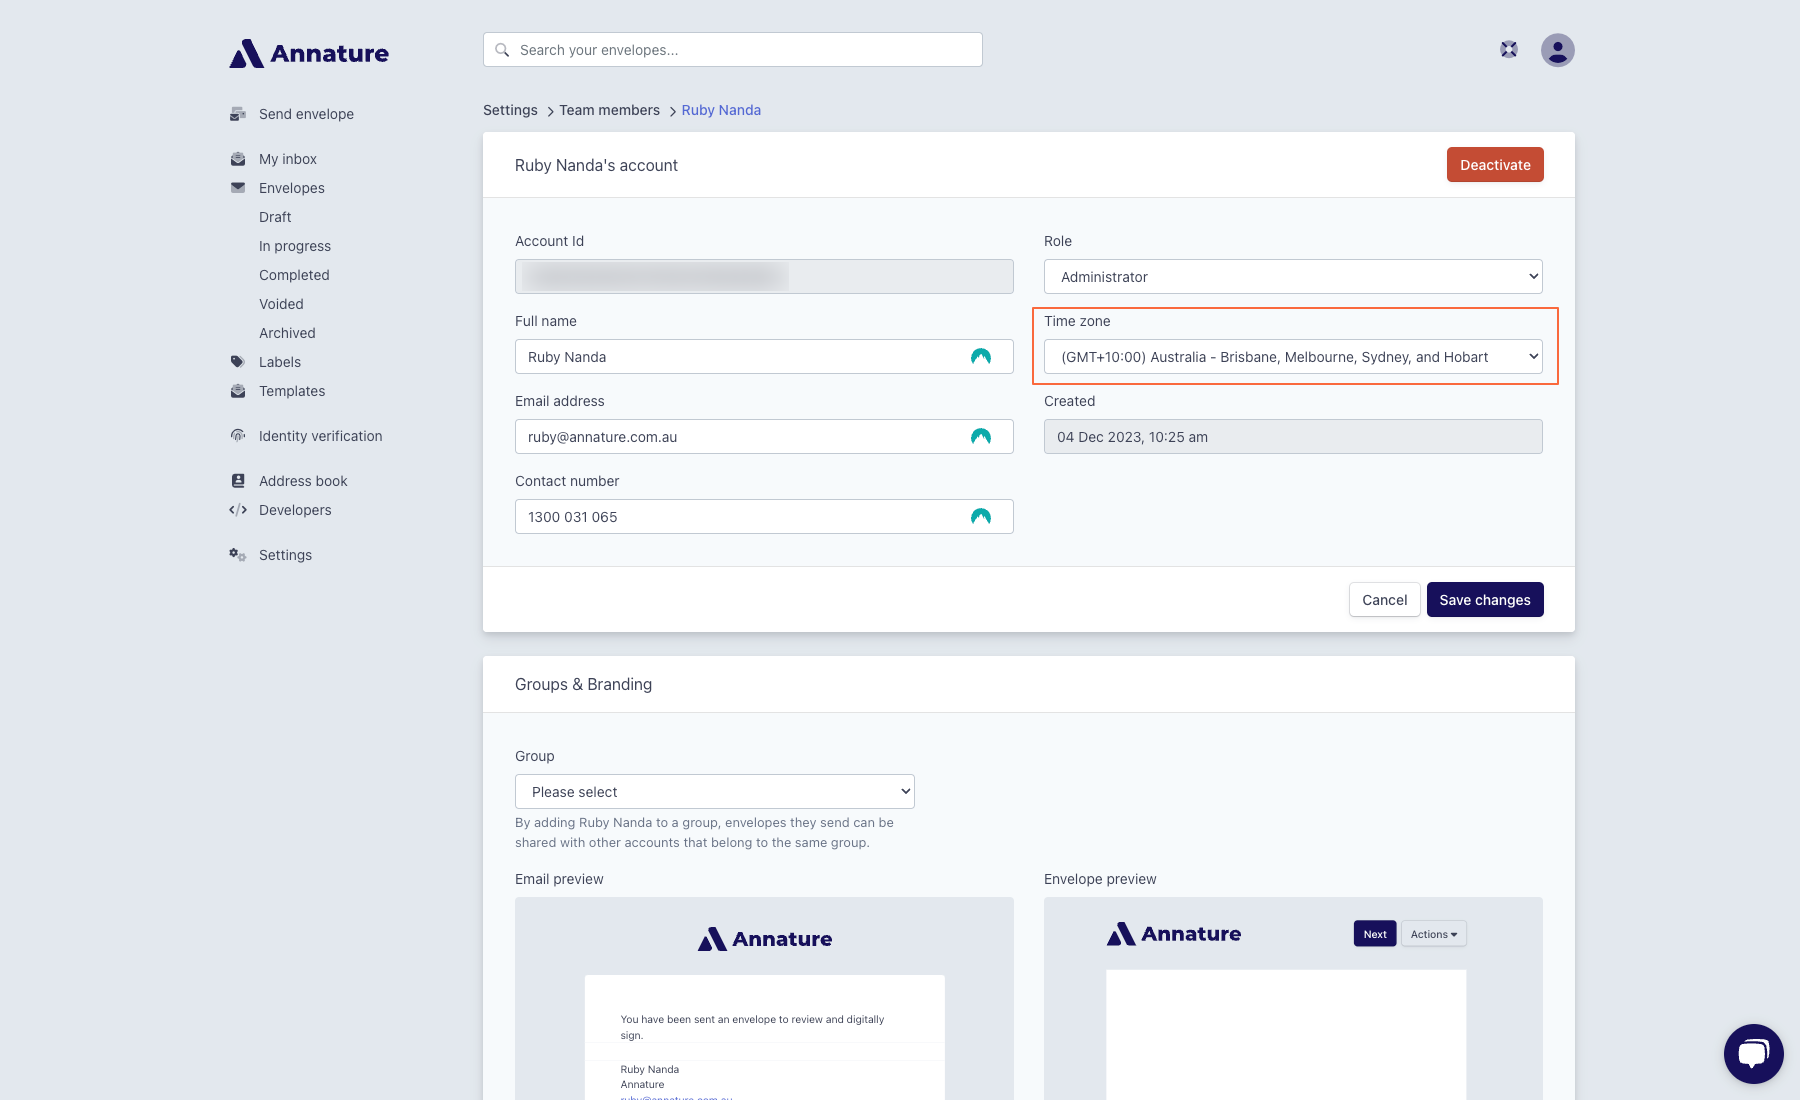Click the Developers code icon

[238, 510]
